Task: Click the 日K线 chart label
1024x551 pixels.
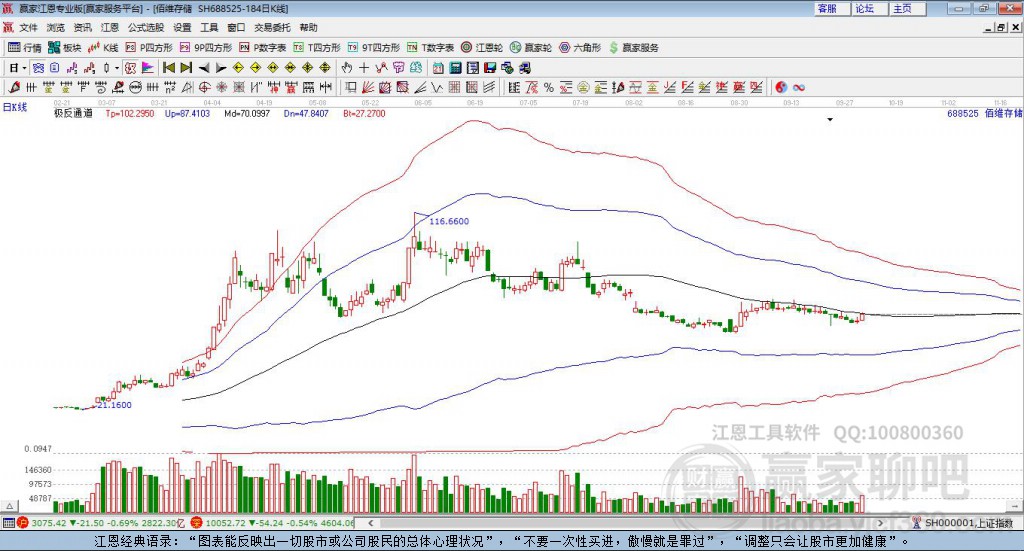Action: coord(15,107)
